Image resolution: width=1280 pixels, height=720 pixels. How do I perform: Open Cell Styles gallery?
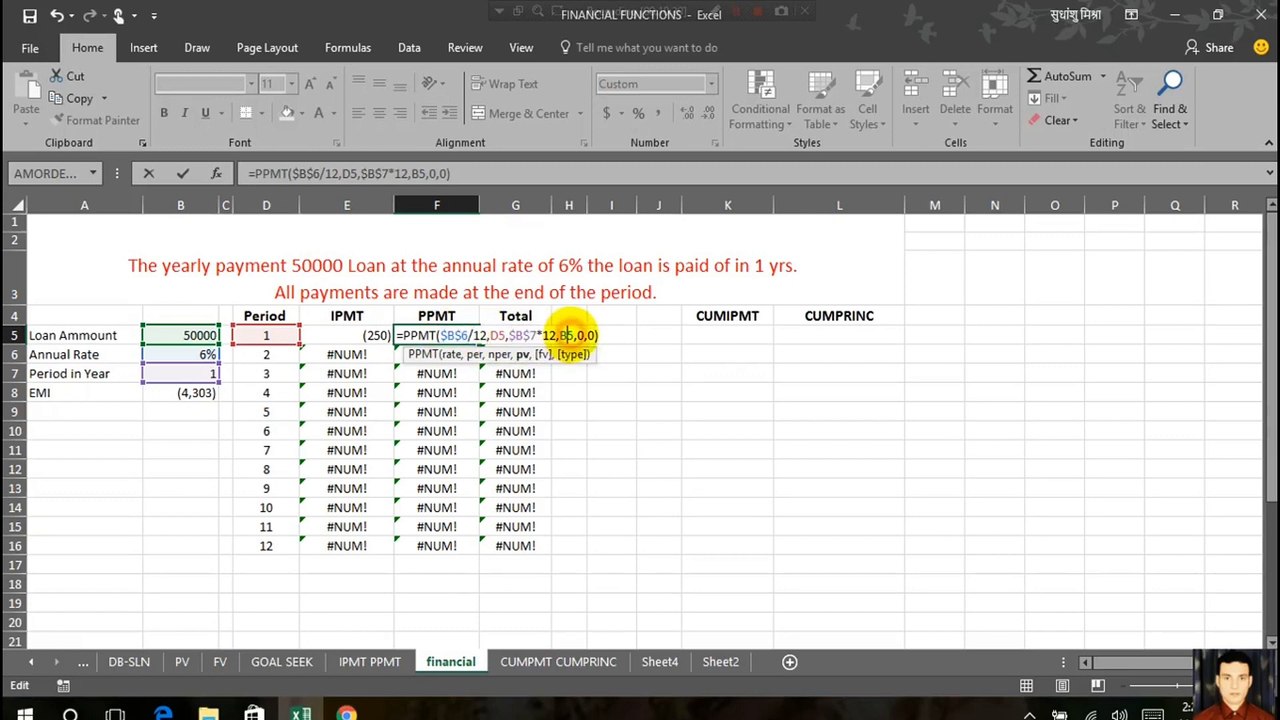pyautogui.click(x=867, y=100)
